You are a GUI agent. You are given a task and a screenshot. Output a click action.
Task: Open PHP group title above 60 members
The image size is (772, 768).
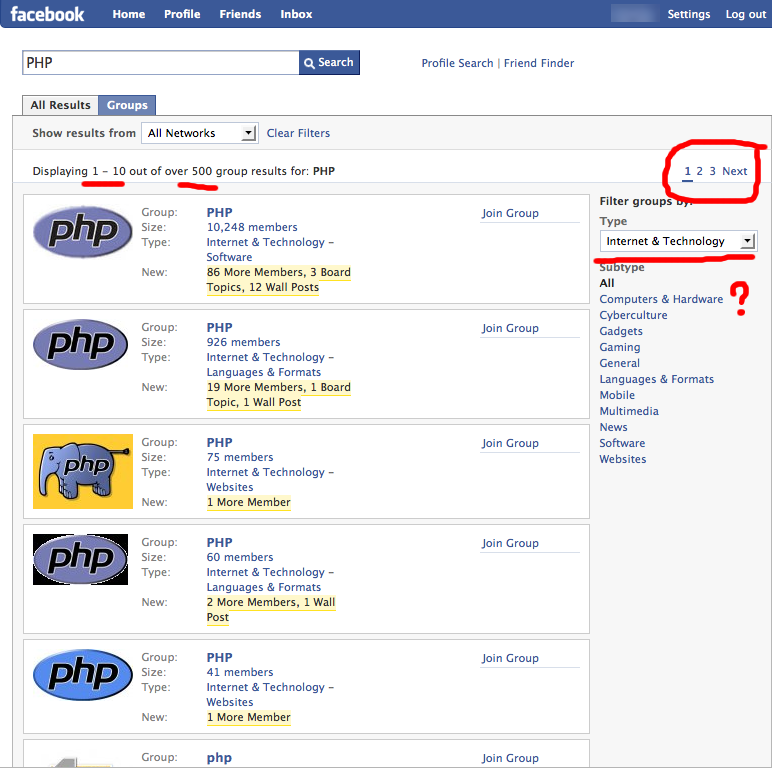219,543
